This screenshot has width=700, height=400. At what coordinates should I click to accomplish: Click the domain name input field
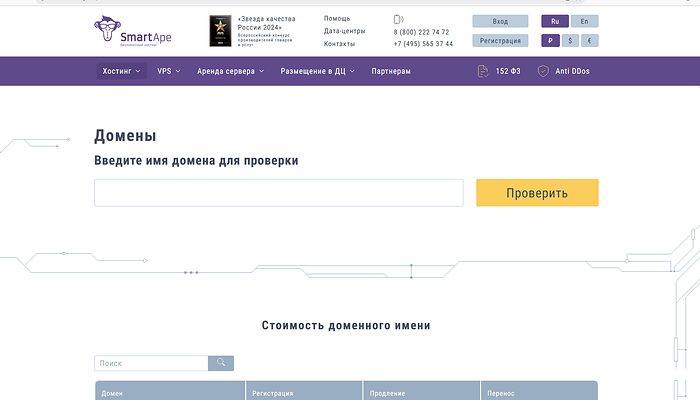tap(279, 193)
